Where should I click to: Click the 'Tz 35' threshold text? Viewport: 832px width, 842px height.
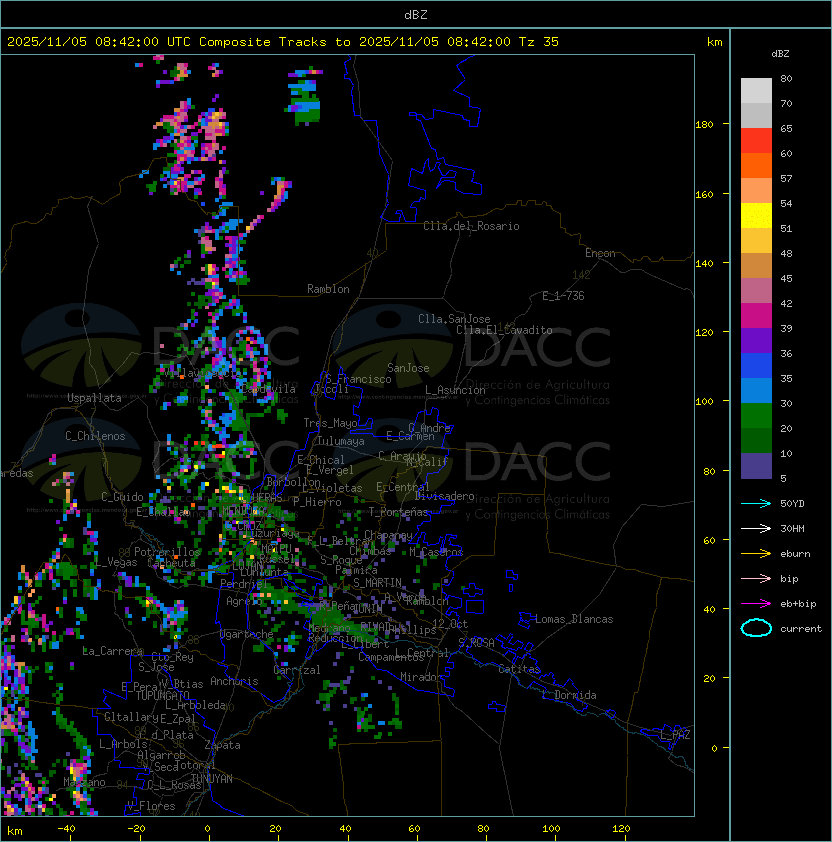click(x=539, y=42)
